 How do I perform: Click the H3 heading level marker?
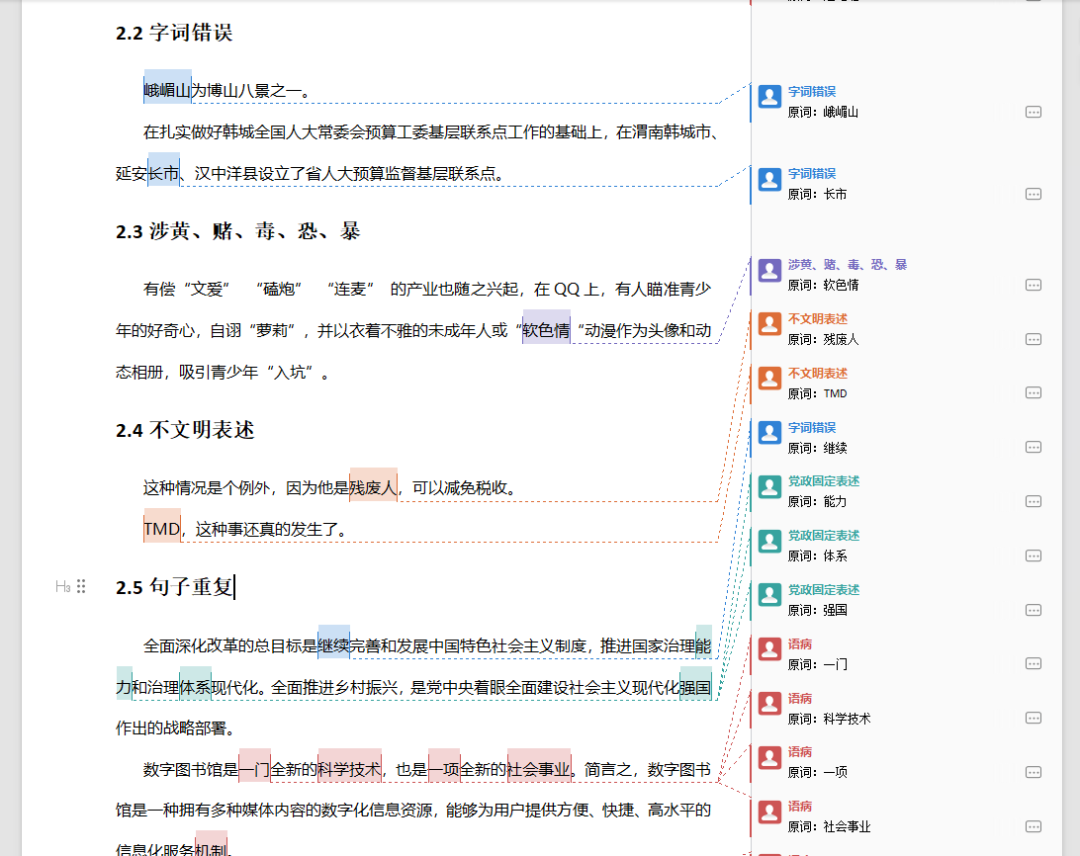[62, 587]
